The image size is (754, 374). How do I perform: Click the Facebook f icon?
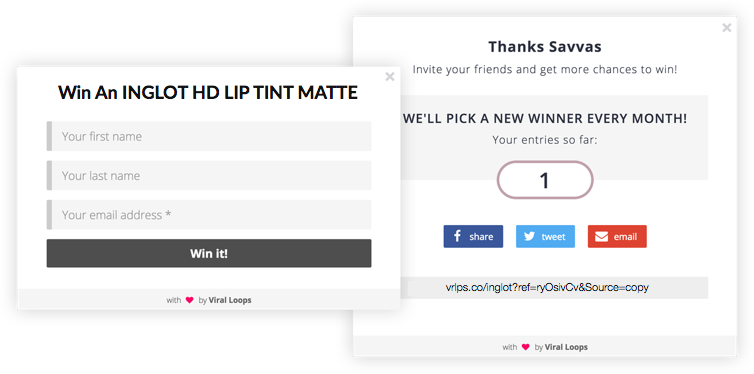pos(457,236)
